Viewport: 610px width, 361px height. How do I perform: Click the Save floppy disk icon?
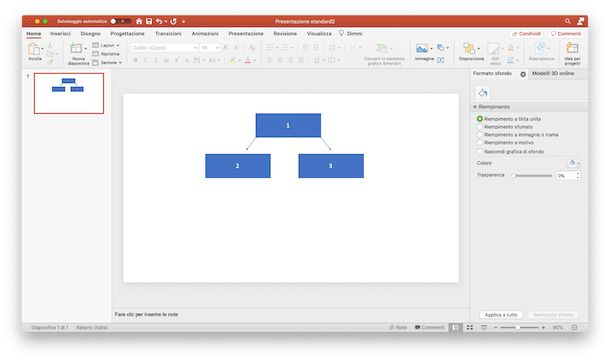tap(149, 21)
